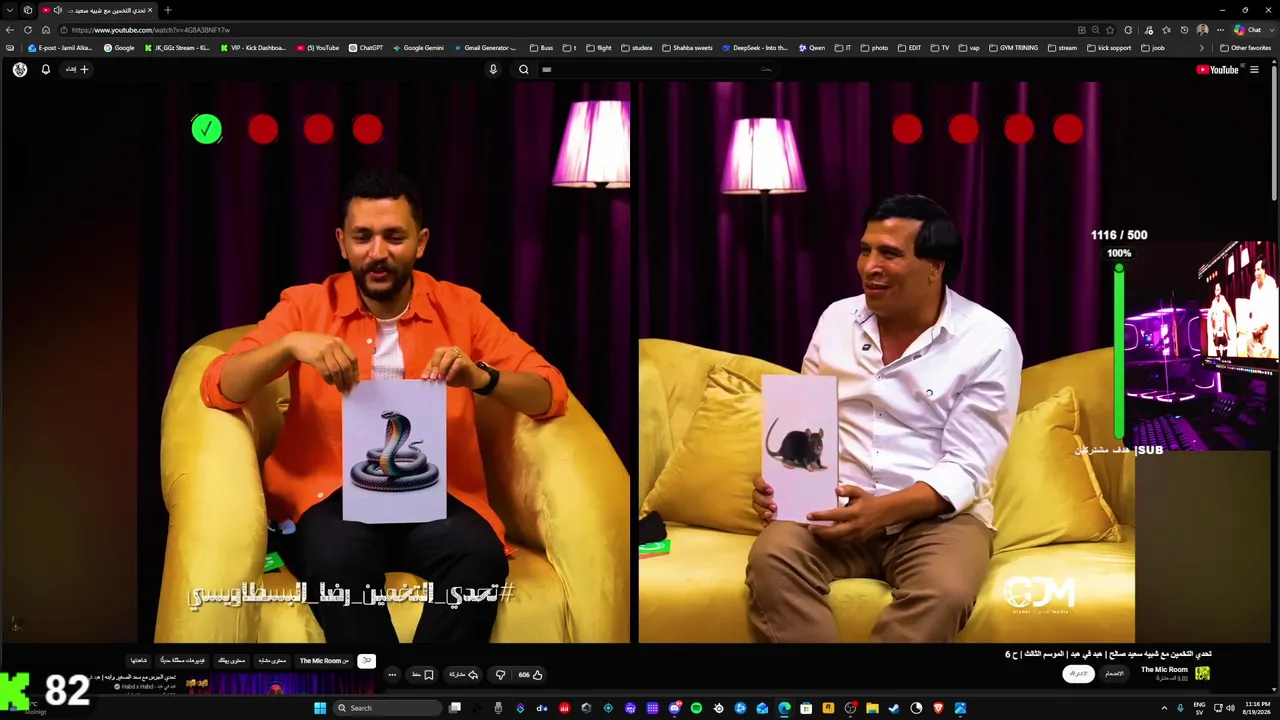Share the video

463,675
